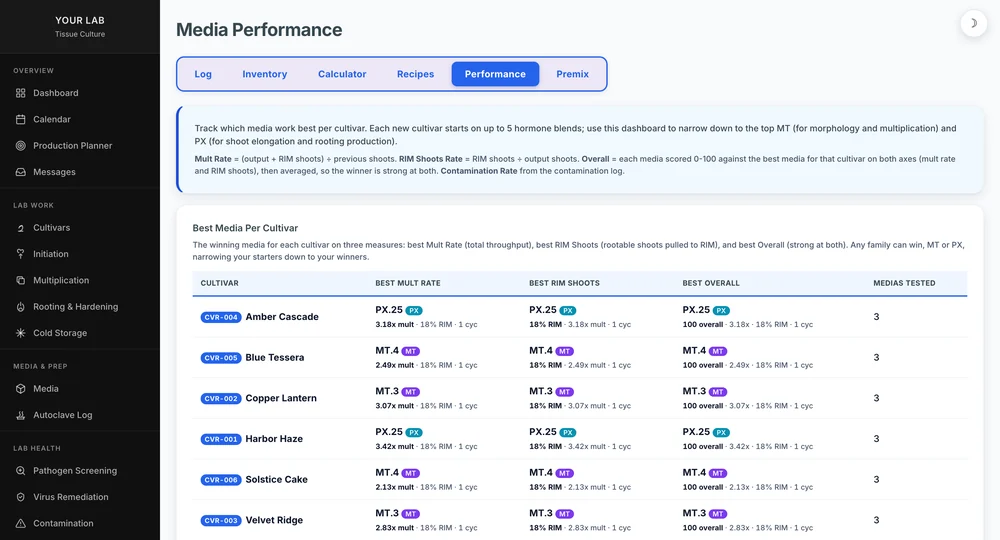Click the Virus Remediation shield icon
This screenshot has height=540, width=1000.
20,497
